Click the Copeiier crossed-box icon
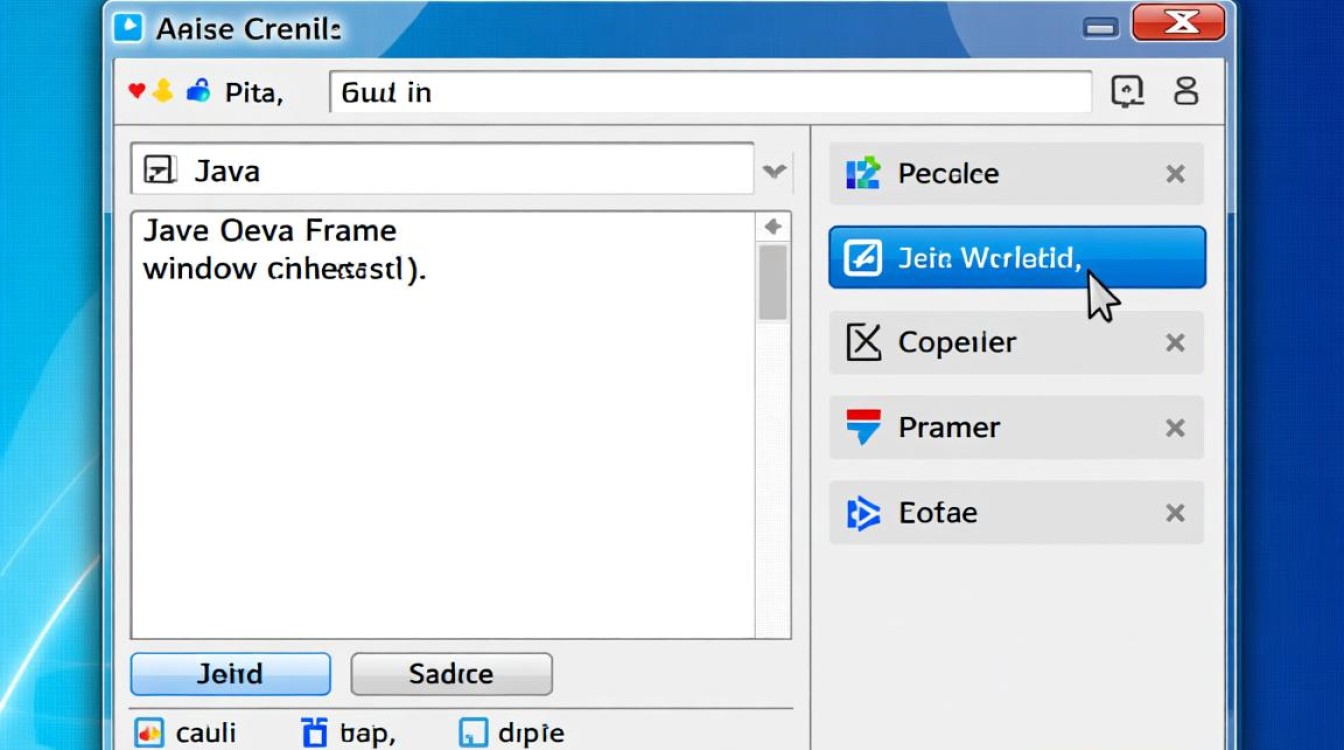Viewport: 1344px width, 750px height. 863,342
